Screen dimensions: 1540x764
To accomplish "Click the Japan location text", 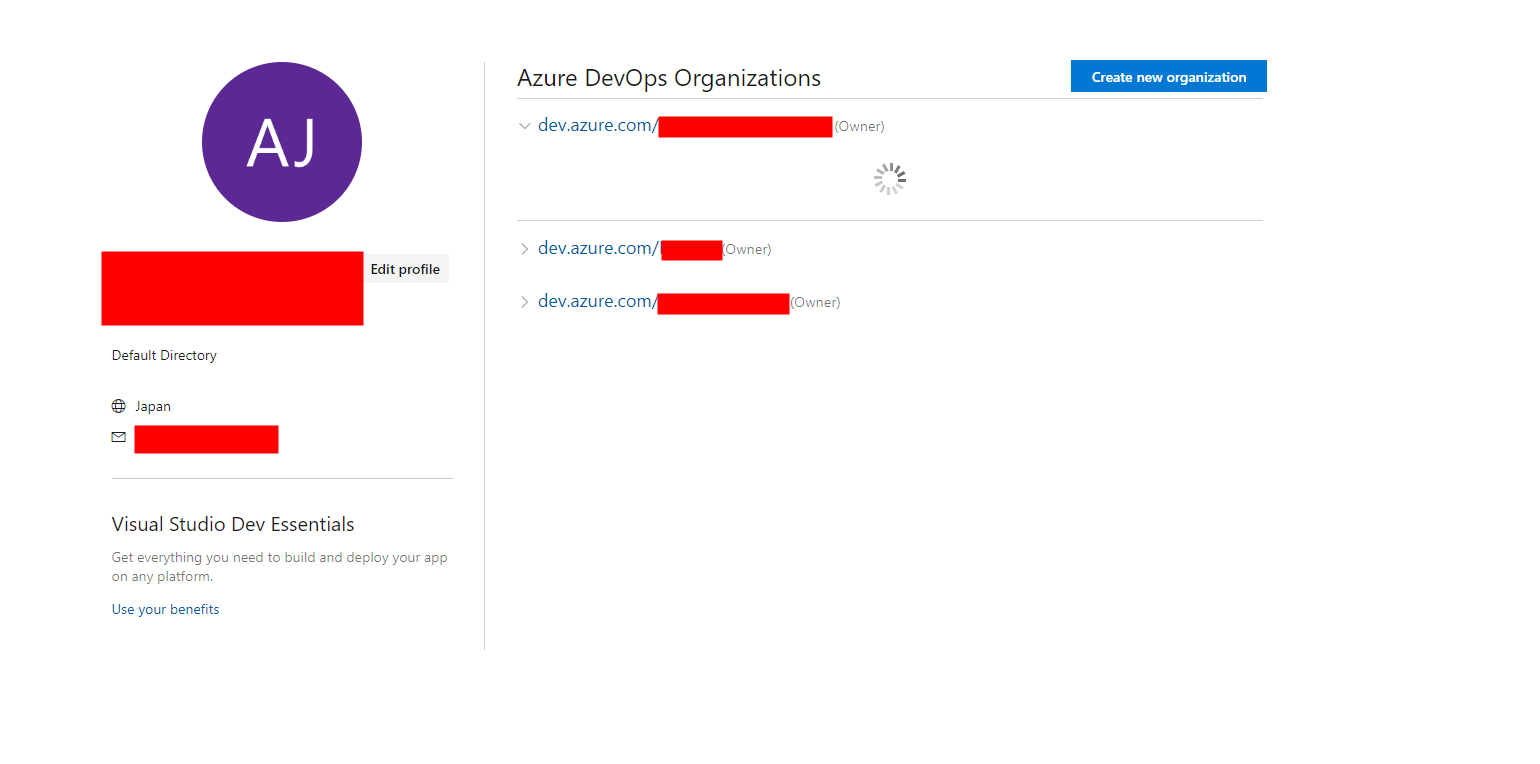I will pyautogui.click(x=153, y=405).
